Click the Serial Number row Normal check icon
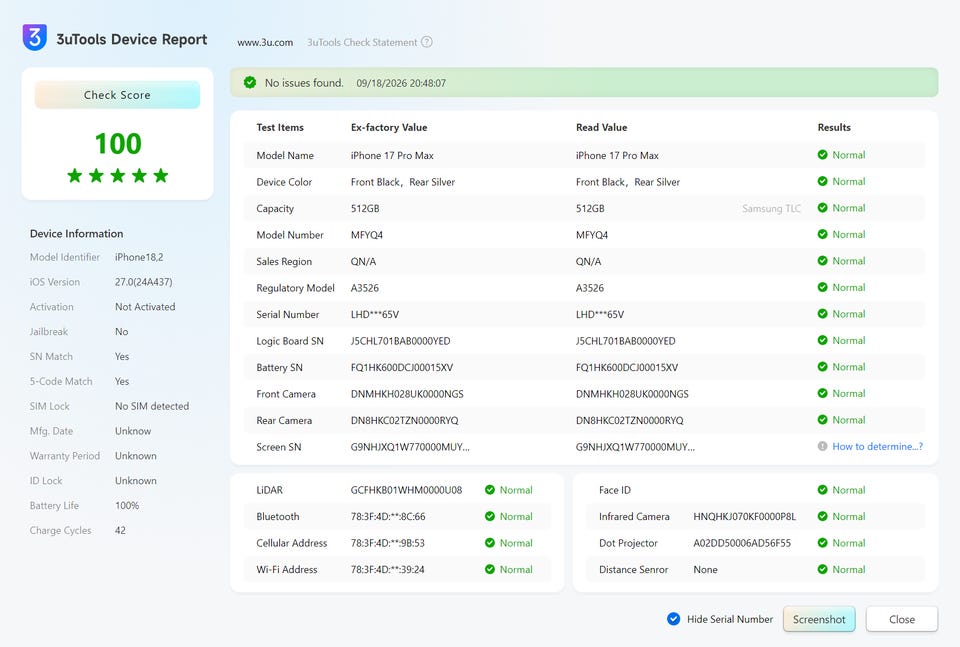The width and height of the screenshot is (960, 647). 822,314
